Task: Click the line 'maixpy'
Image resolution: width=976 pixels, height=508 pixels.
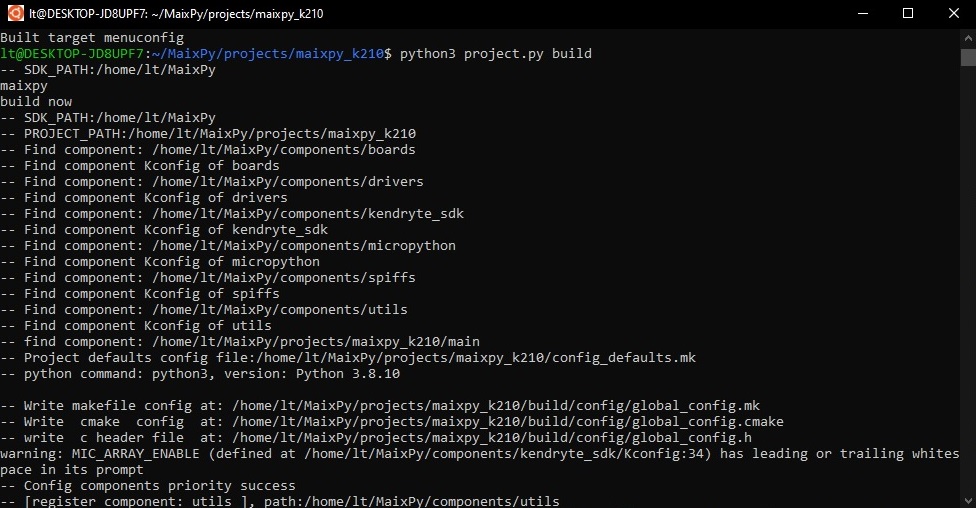Action: pyautogui.click(x=24, y=86)
